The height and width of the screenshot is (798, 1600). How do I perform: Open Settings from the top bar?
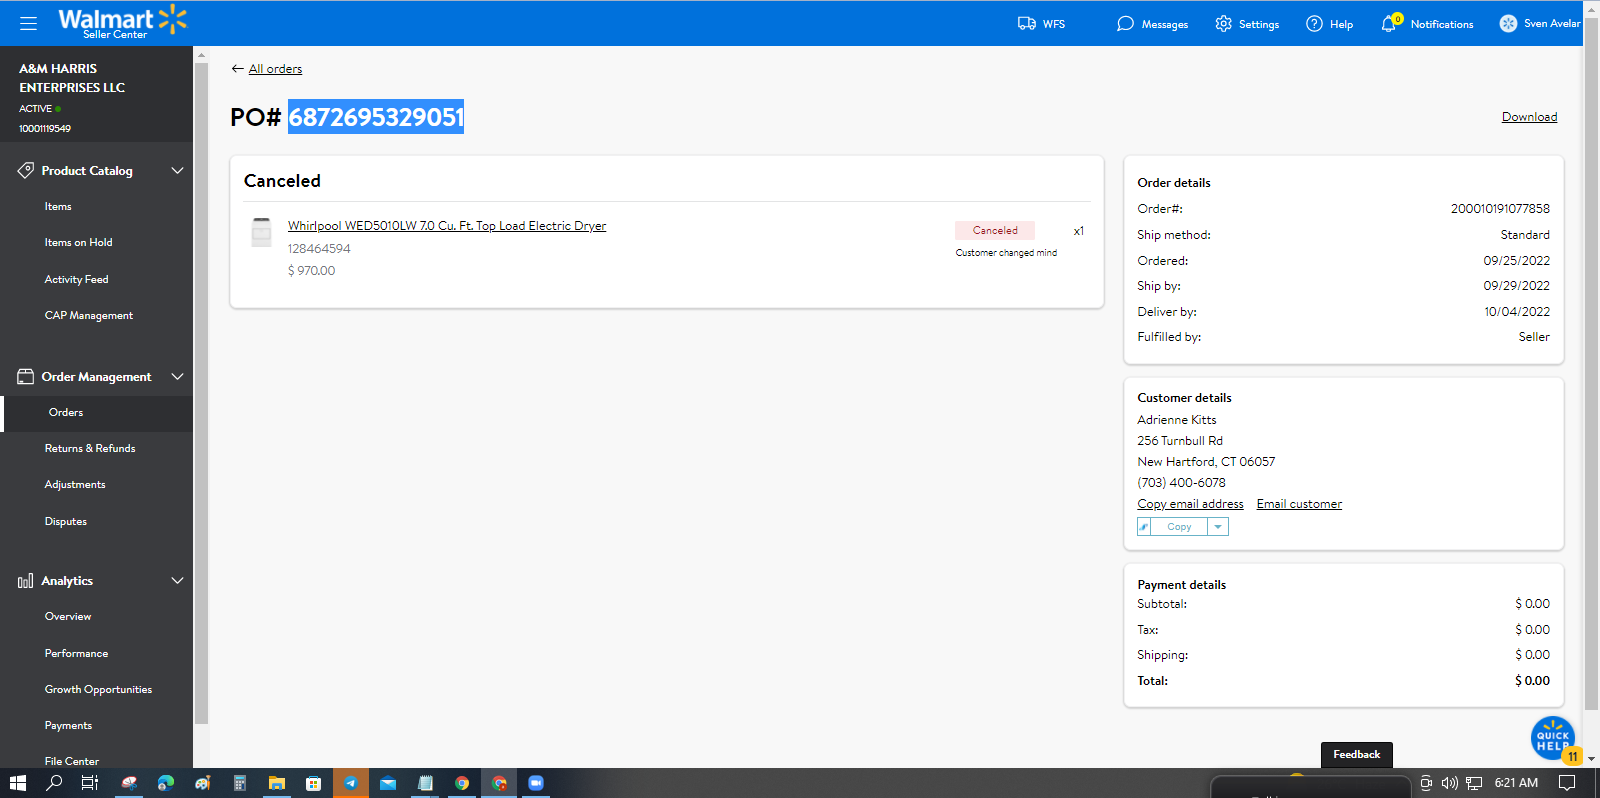[1247, 24]
